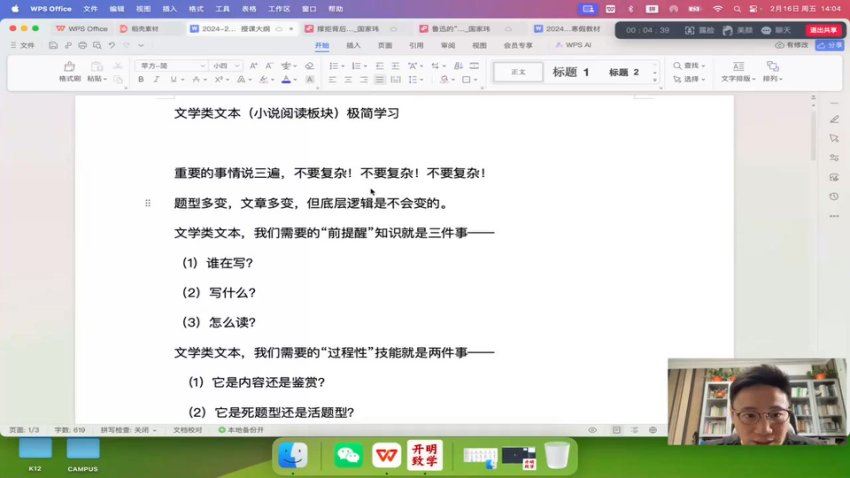Toggle italic formatting

157,80
